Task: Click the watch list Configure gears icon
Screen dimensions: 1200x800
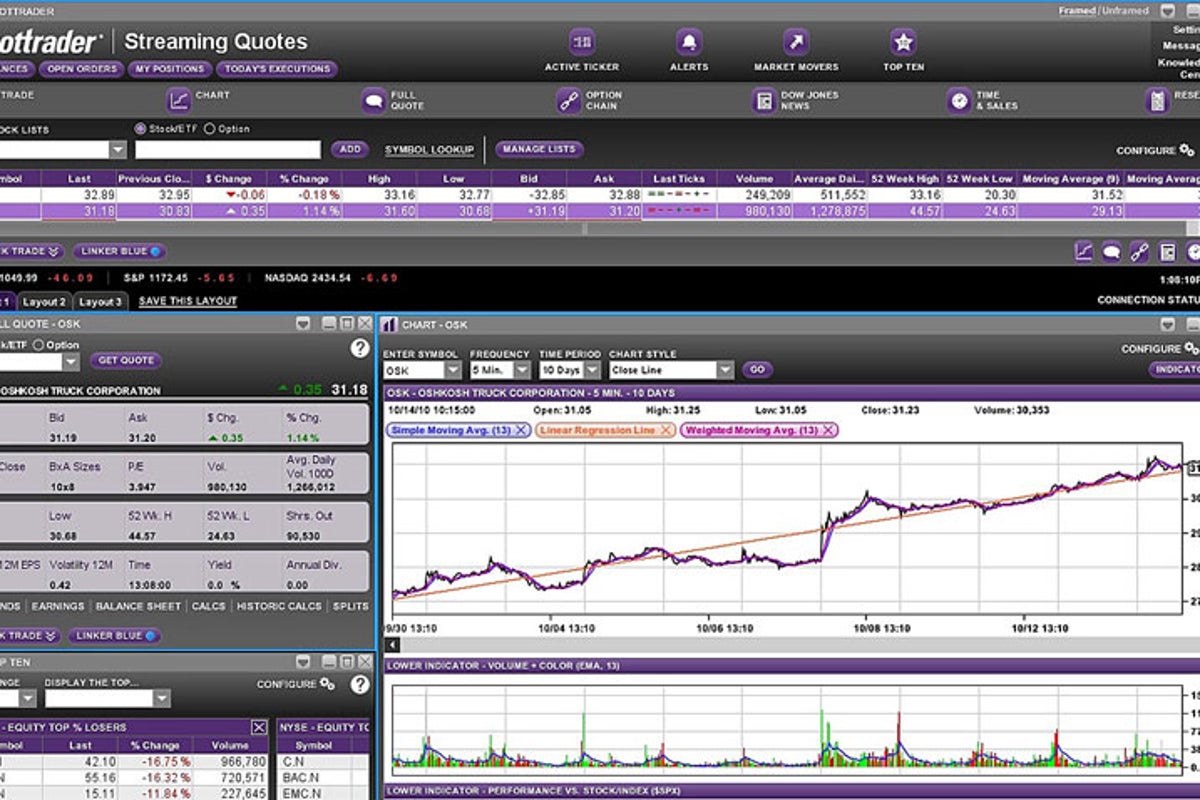Action: click(x=1187, y=150)
